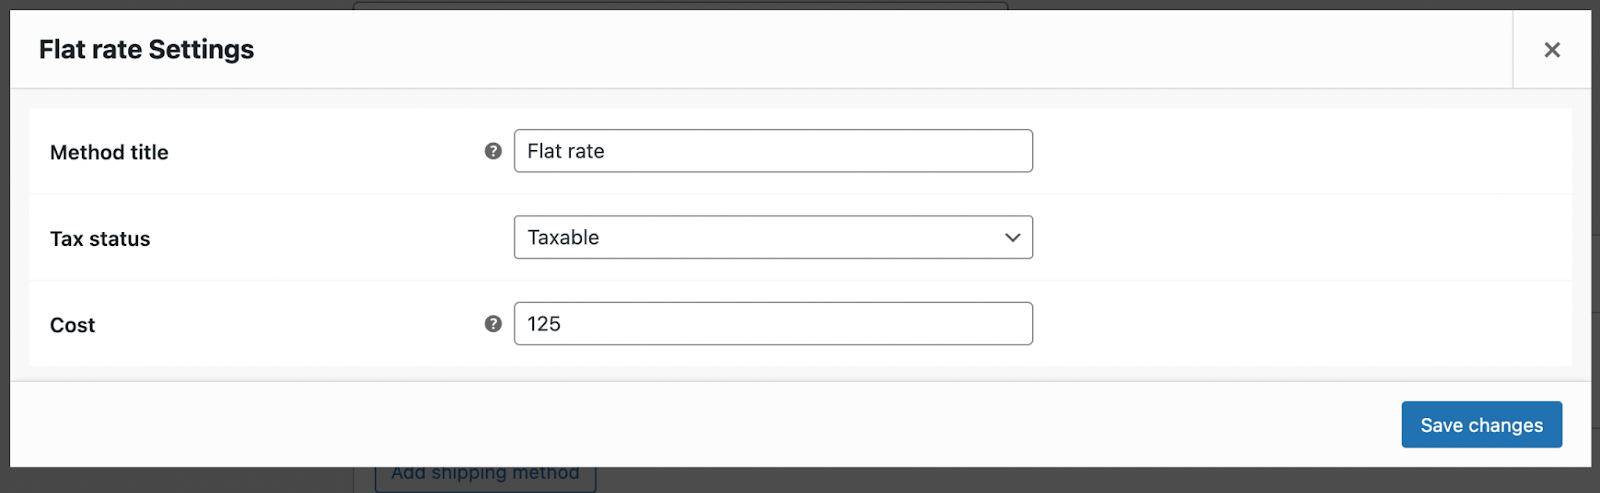This screenshot has width=1600, height=493.
Task: Click blank space right of Tax status dropdown
Action: [1300, 238]
